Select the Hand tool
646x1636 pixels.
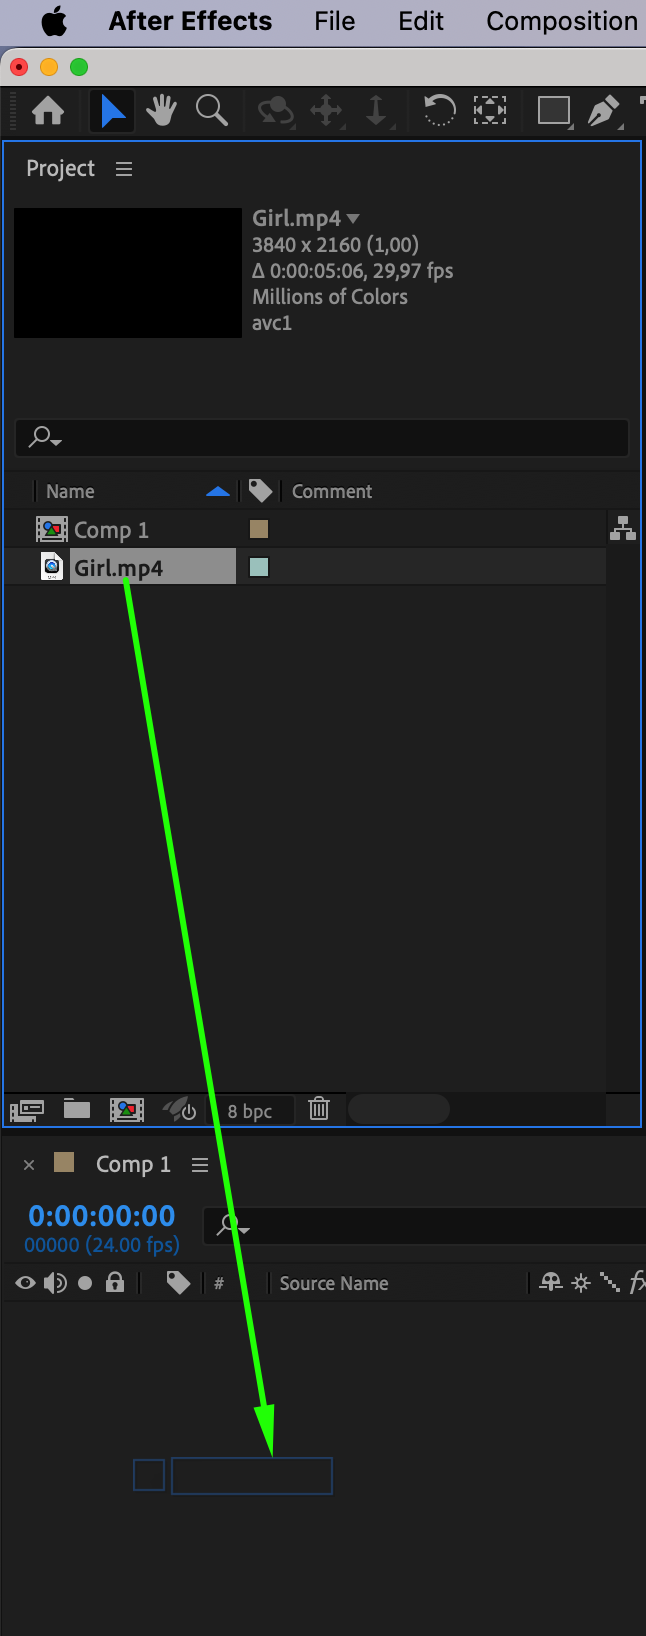coord(161,111)
